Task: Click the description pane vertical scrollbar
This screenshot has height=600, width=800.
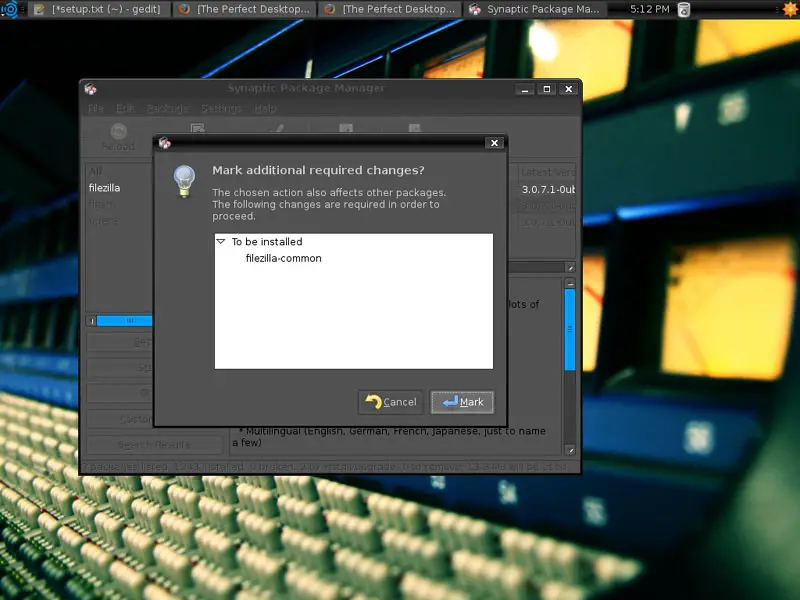Action: tap(570, 330)
